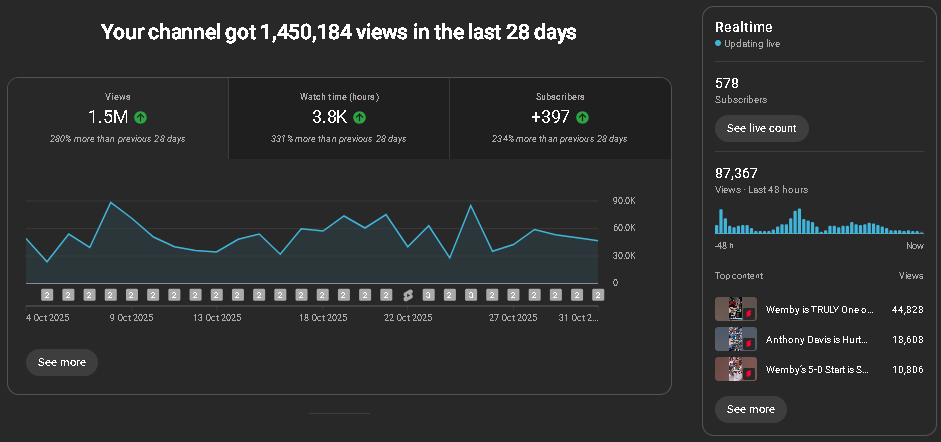Click See more below Top content list
The image size is (941, 442).
pyautogui.click(x=750, y=409)
